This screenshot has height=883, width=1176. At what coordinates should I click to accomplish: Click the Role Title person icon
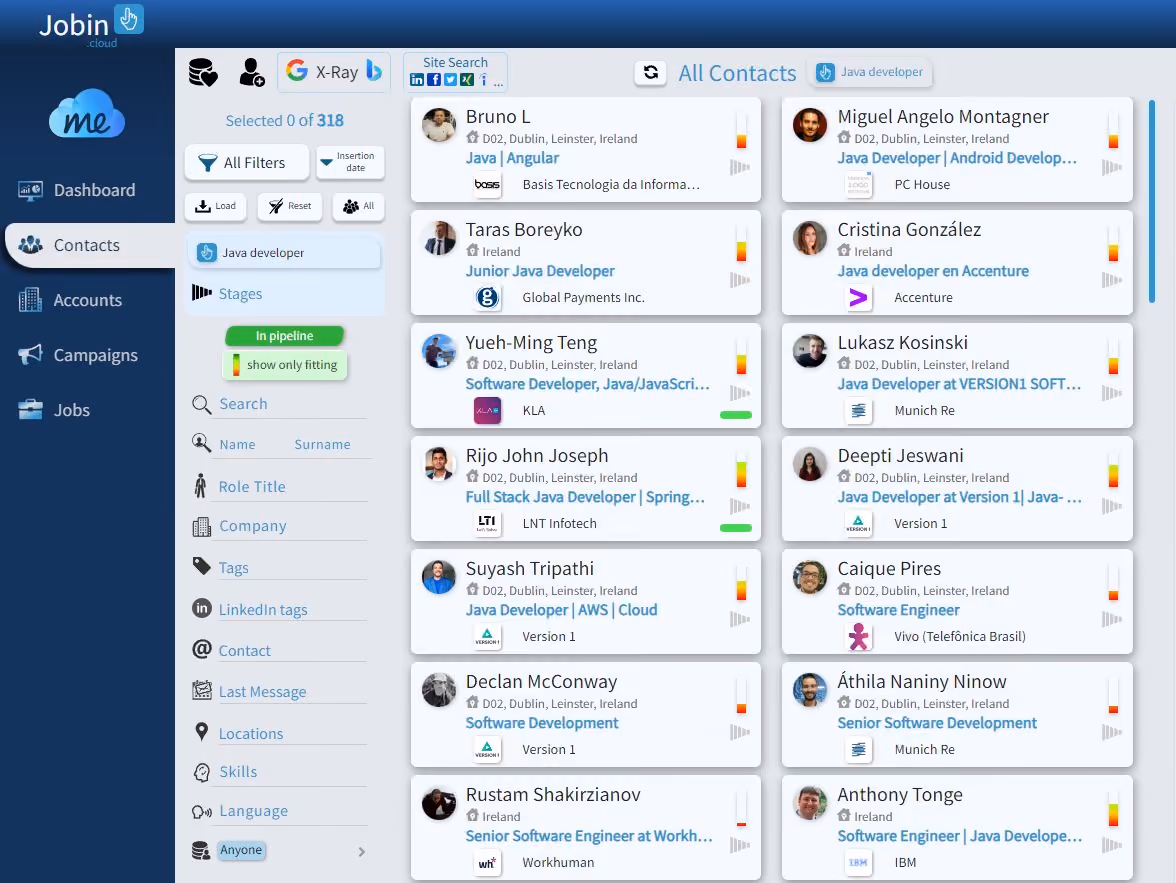(x=200, y=486)
